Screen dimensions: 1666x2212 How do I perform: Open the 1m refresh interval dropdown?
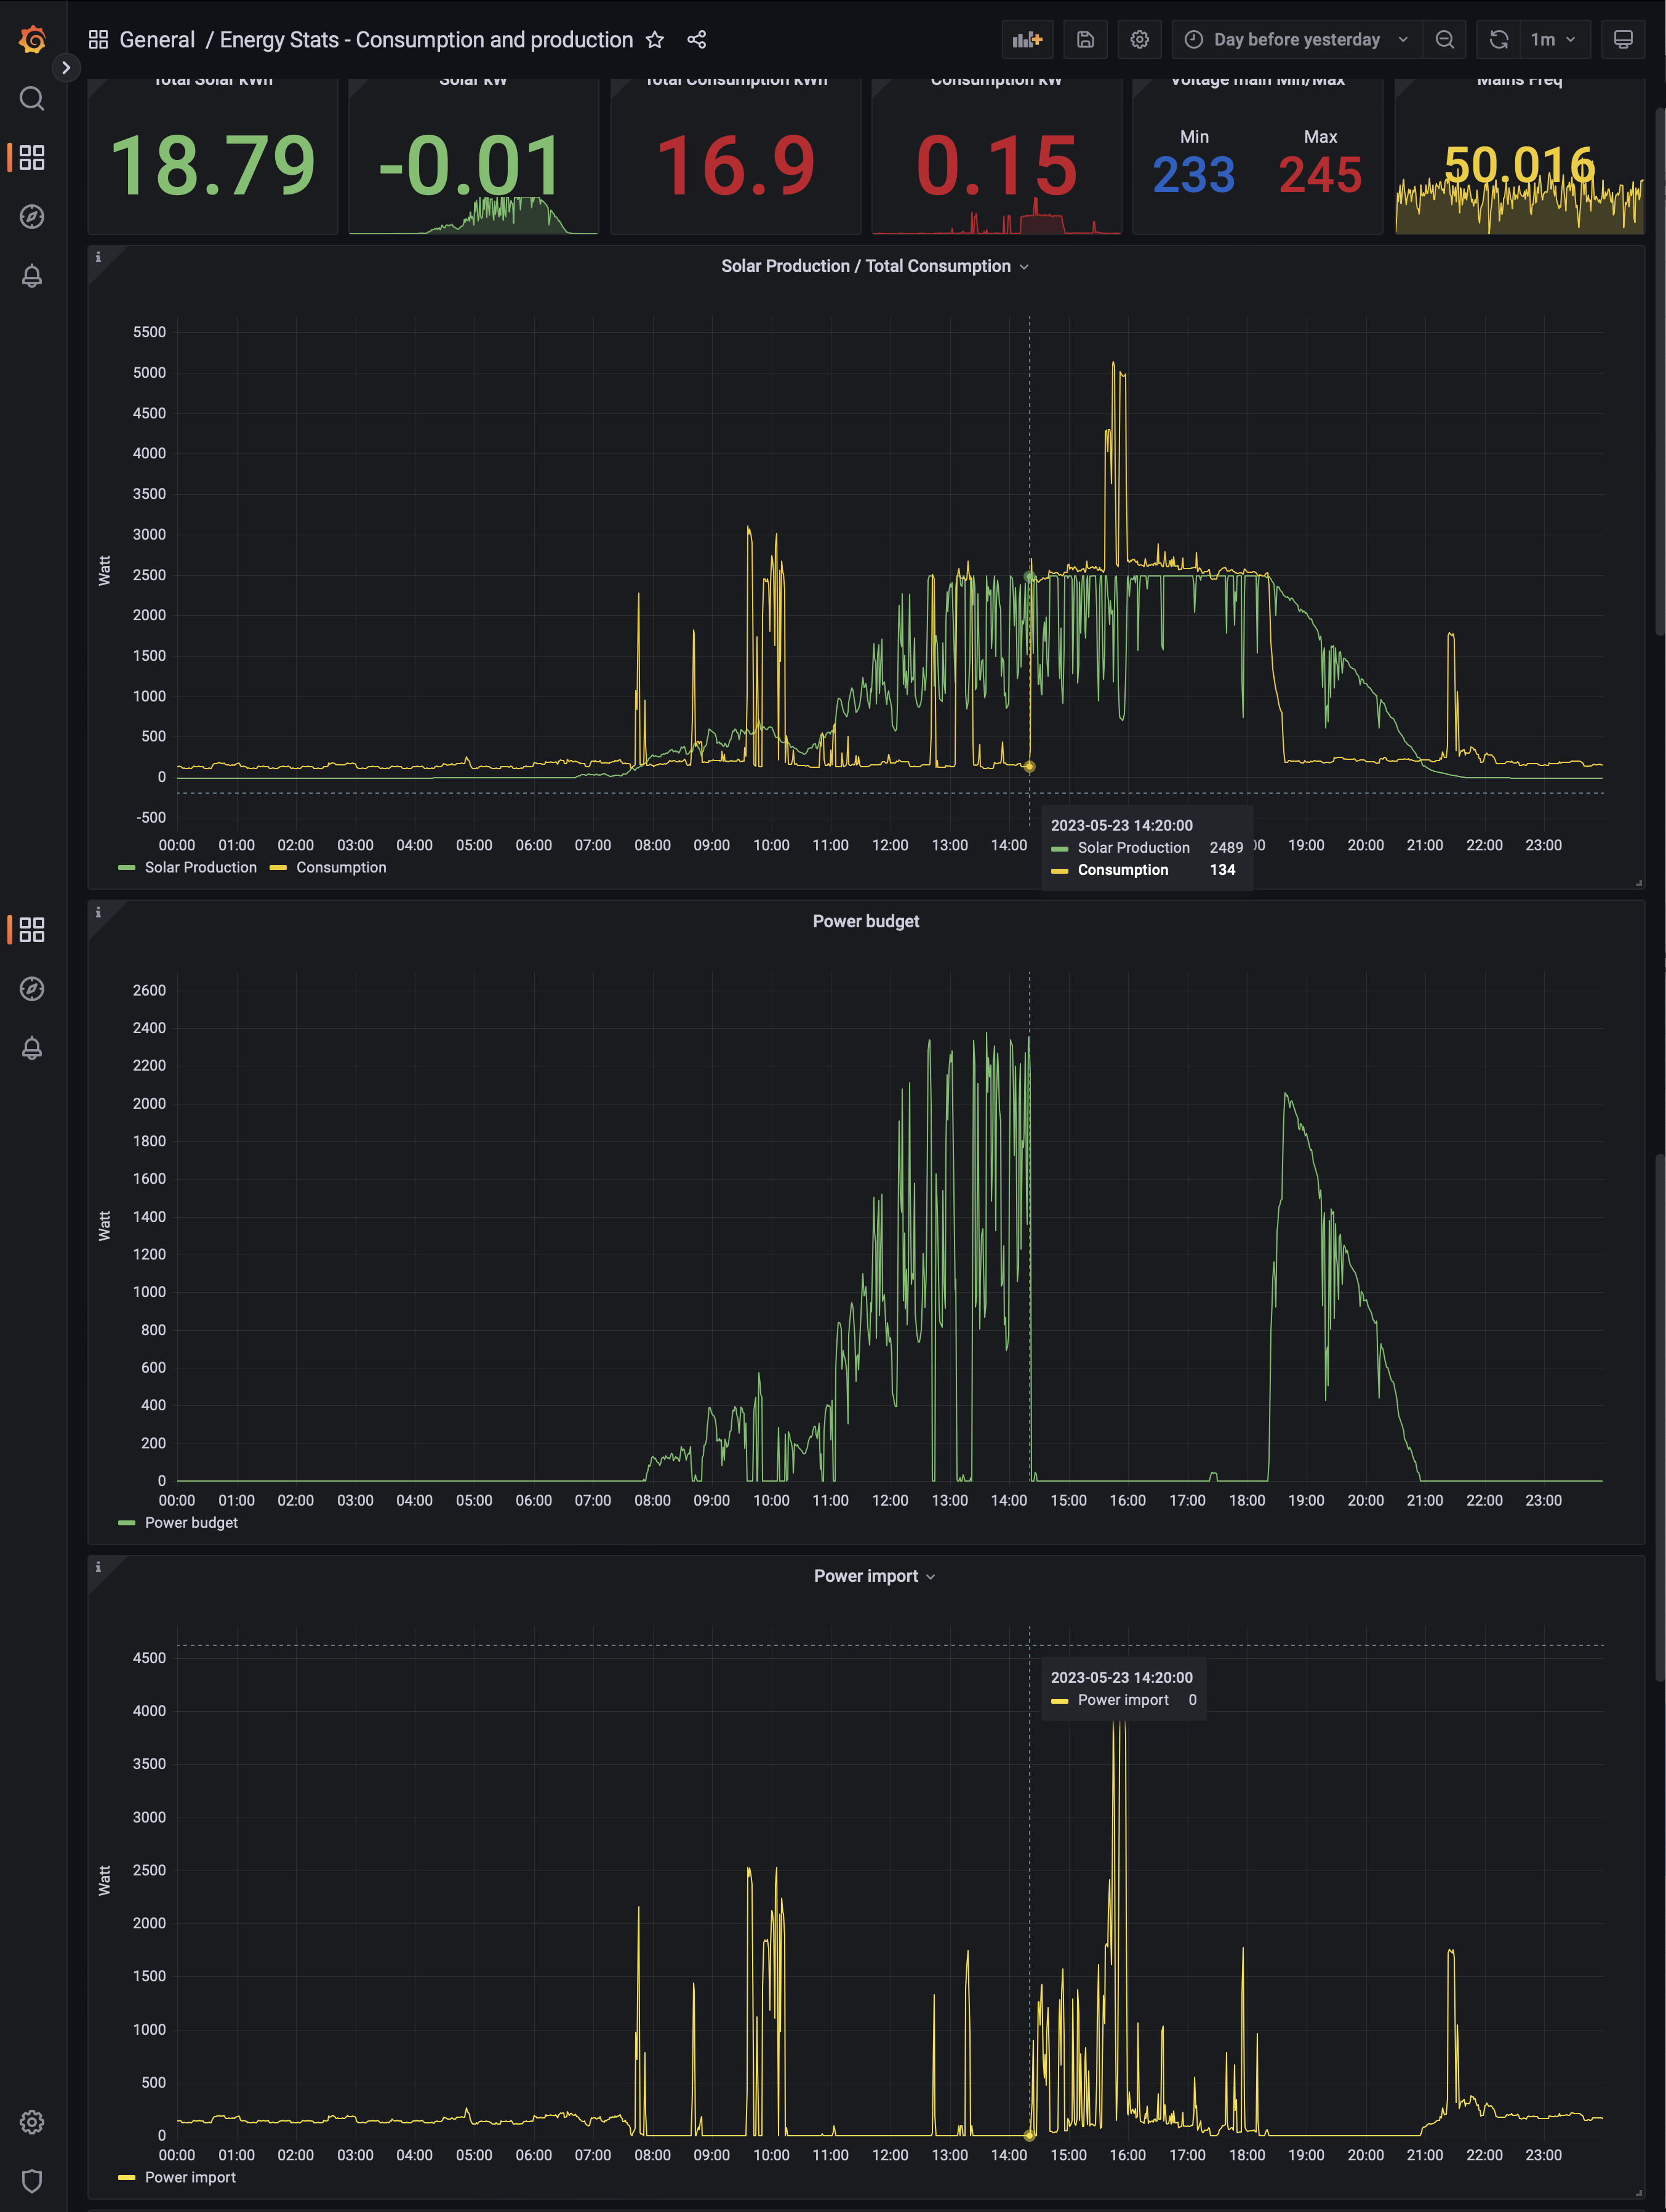coord(1554,40)
